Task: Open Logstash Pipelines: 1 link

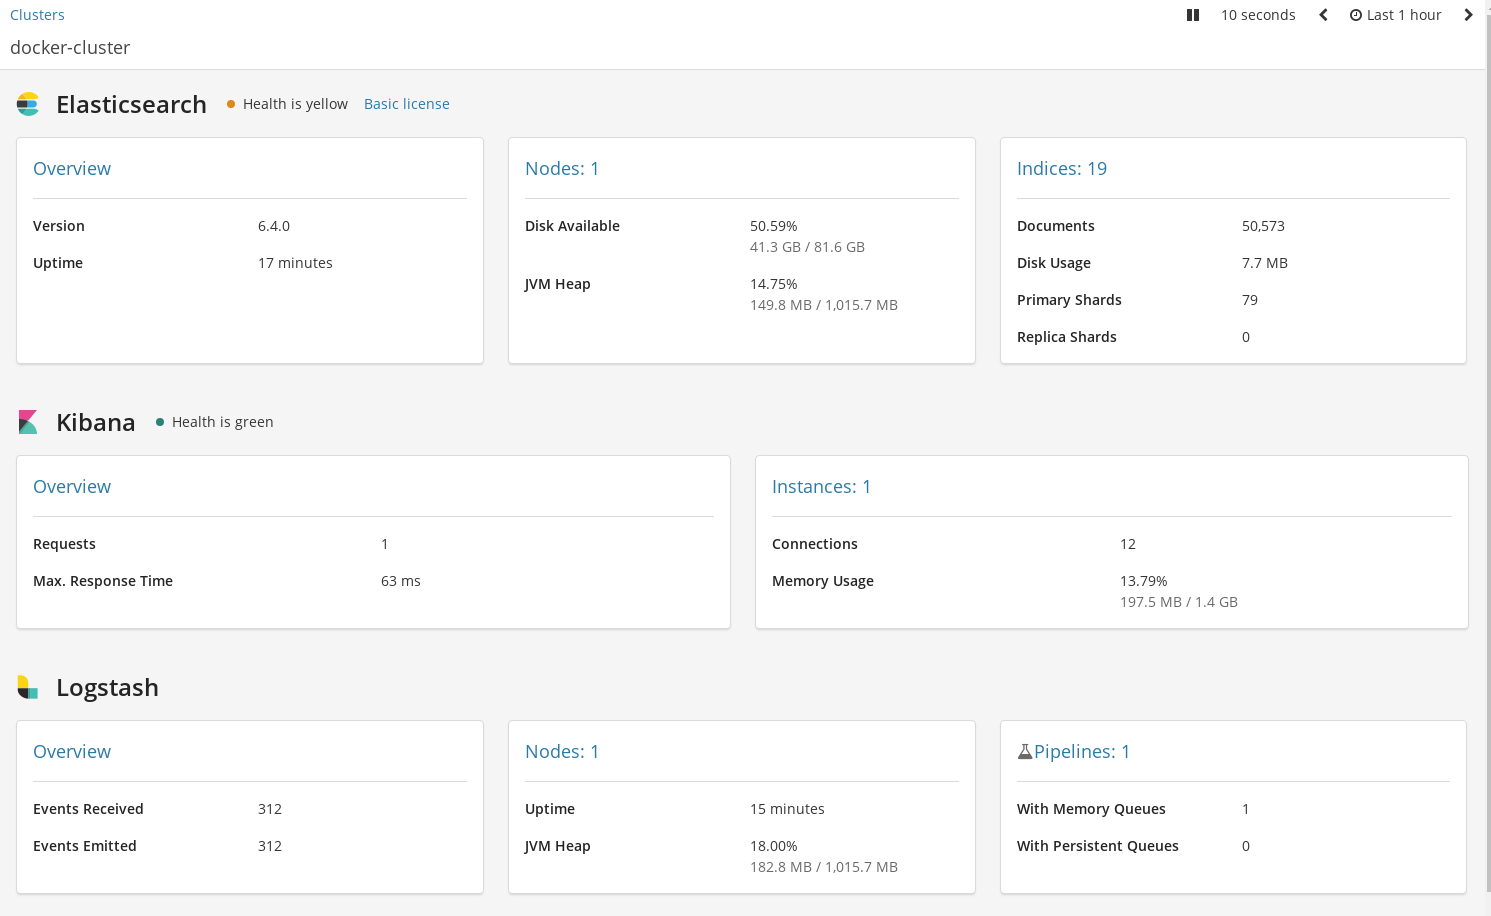Action: (1082, 752)
